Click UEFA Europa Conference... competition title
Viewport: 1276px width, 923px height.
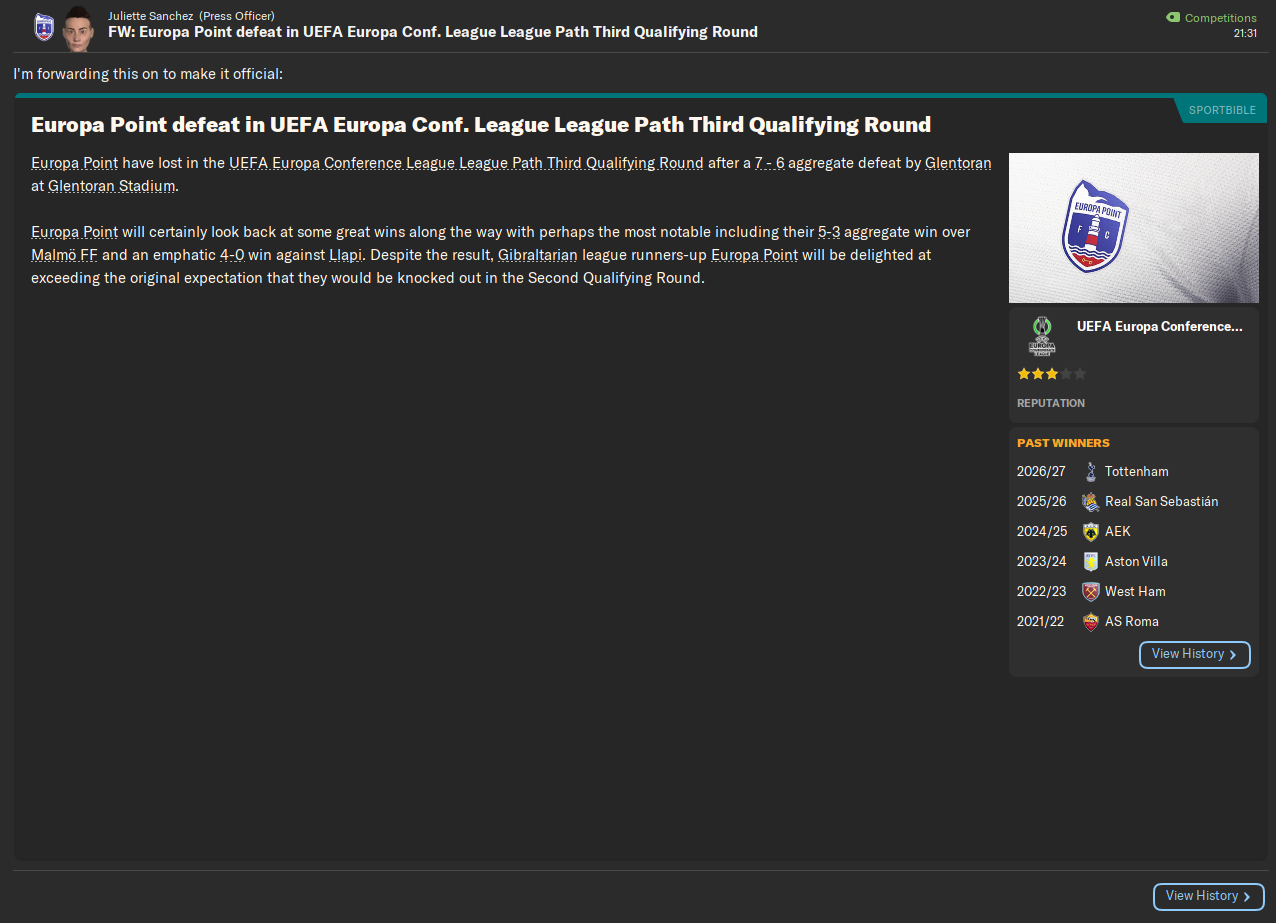click(x=1160, y=326)
